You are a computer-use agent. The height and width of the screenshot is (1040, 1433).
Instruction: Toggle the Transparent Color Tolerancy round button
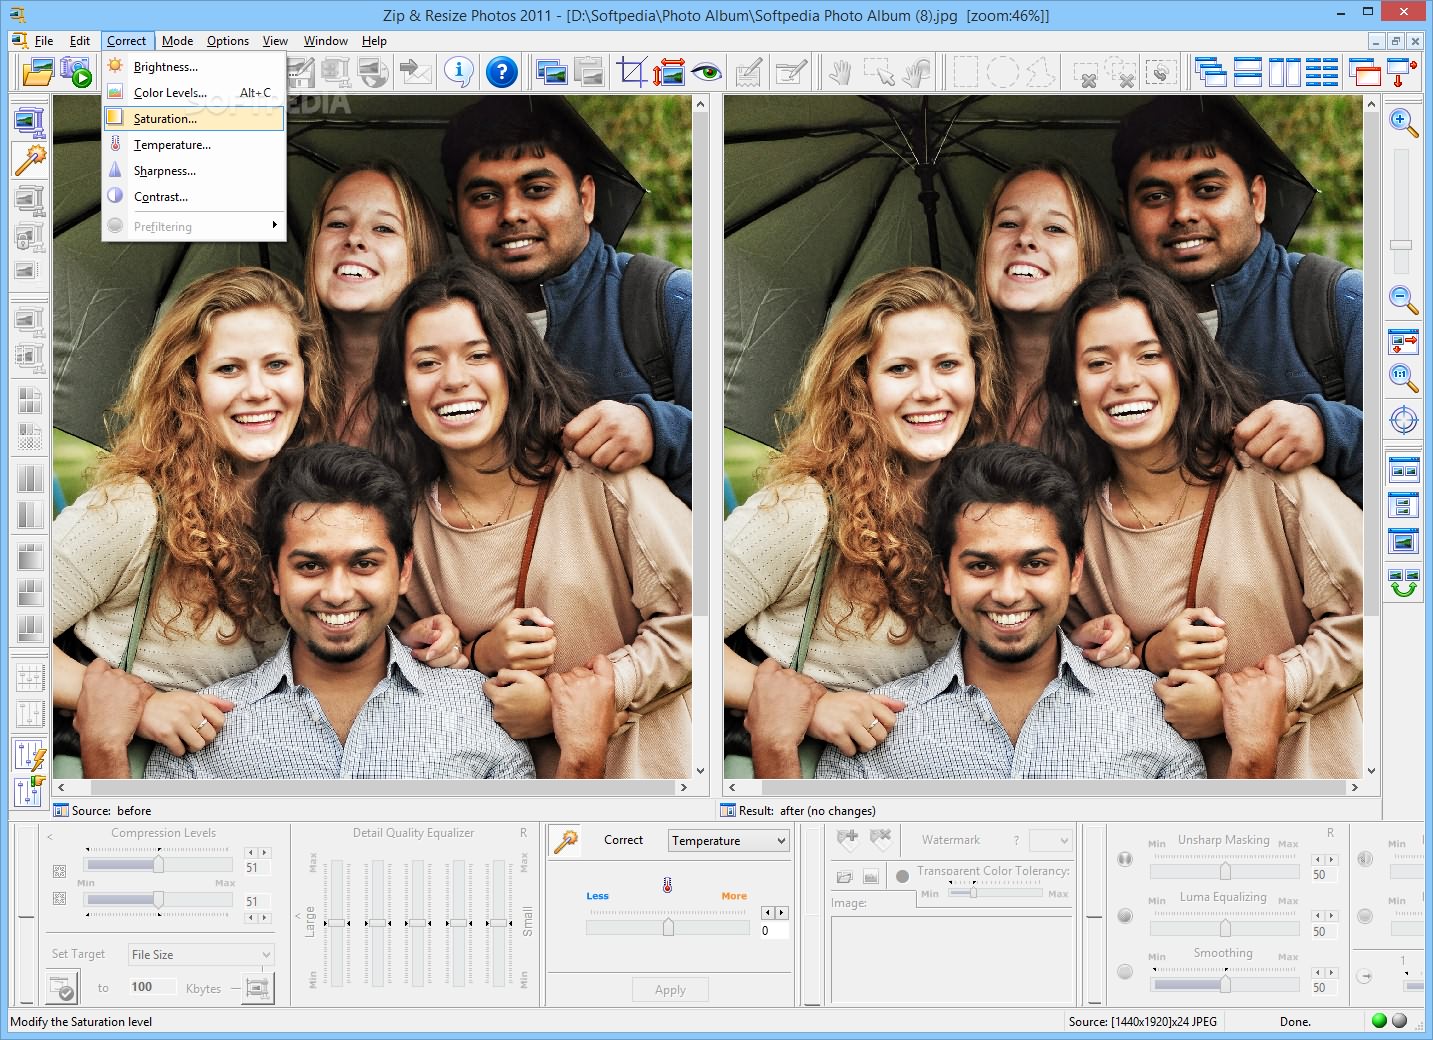[903, 876]
